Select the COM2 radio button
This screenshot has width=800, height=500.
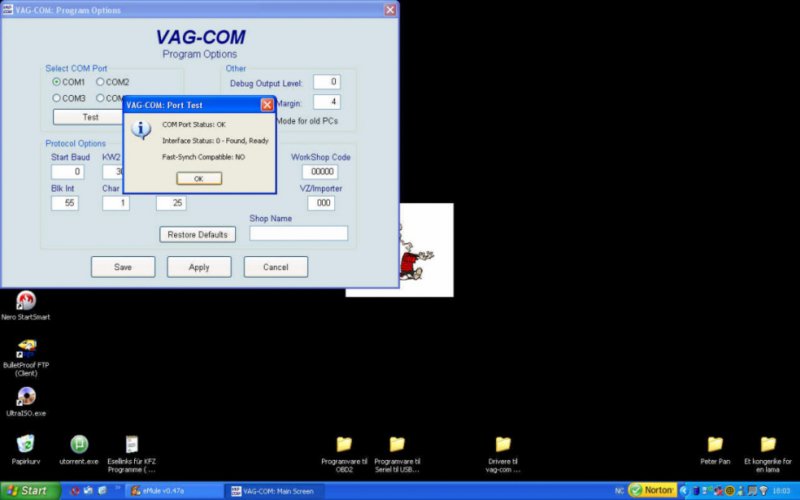(x=101, y=82)
